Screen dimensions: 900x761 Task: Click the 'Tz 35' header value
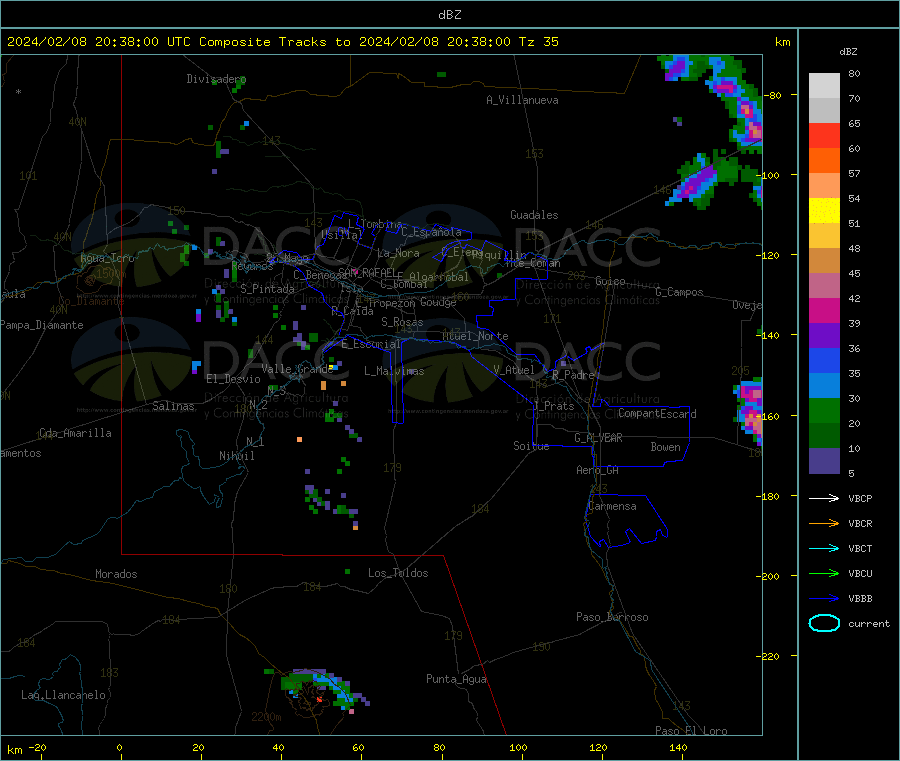click(x=538, y=42)
